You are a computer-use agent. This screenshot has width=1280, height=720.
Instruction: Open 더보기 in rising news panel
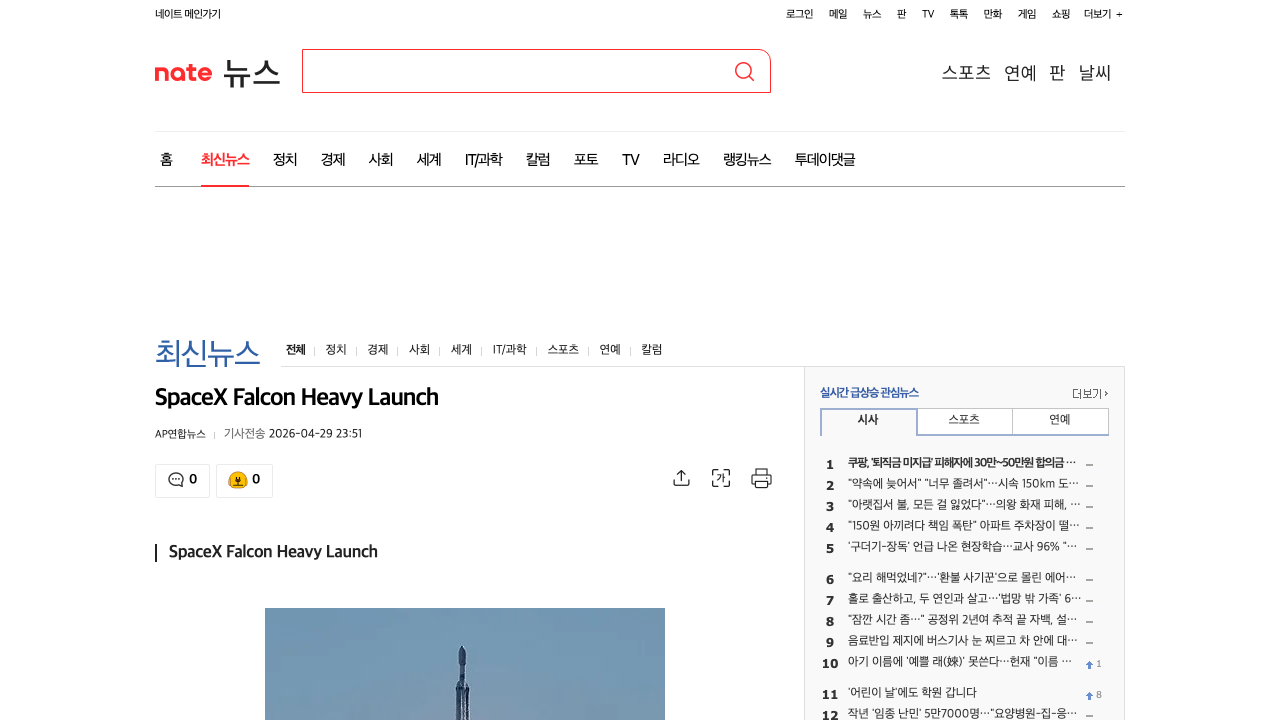point(1090,393)
